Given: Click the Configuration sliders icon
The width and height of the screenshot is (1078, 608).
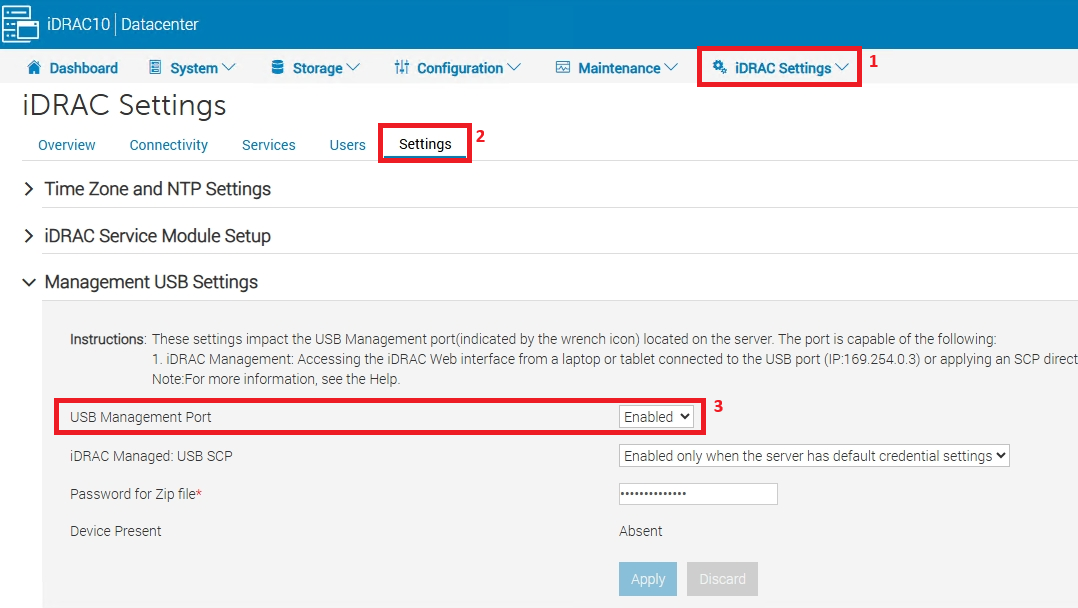Looking at the screenshot, I should (x=402, y=67).
